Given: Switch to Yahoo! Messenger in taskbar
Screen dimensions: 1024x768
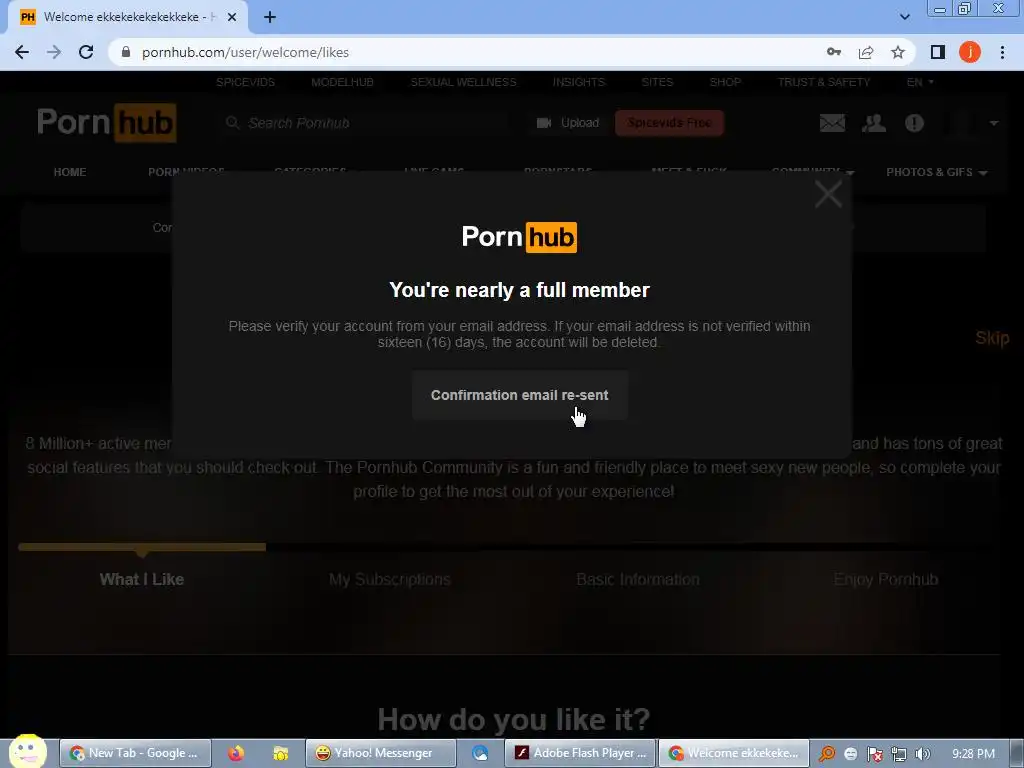Looking at the screenshot, I should click(x=381, y=753).
